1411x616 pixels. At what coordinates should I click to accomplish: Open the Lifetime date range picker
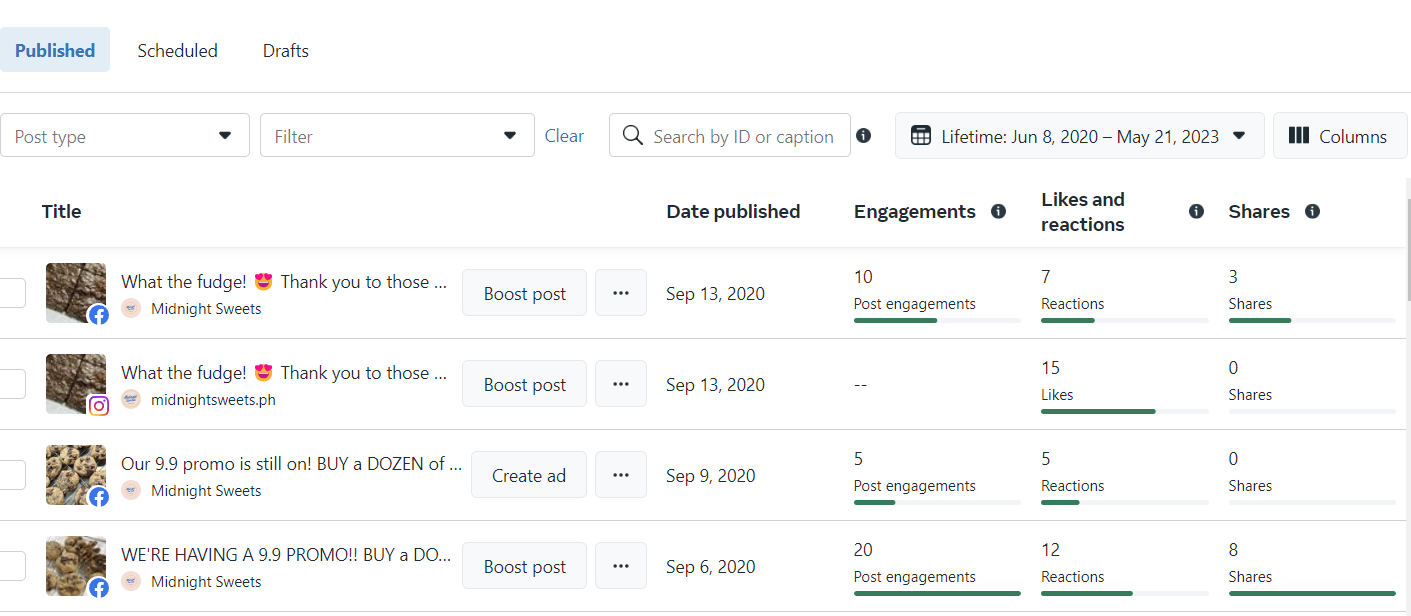[x=1079, y=136]
